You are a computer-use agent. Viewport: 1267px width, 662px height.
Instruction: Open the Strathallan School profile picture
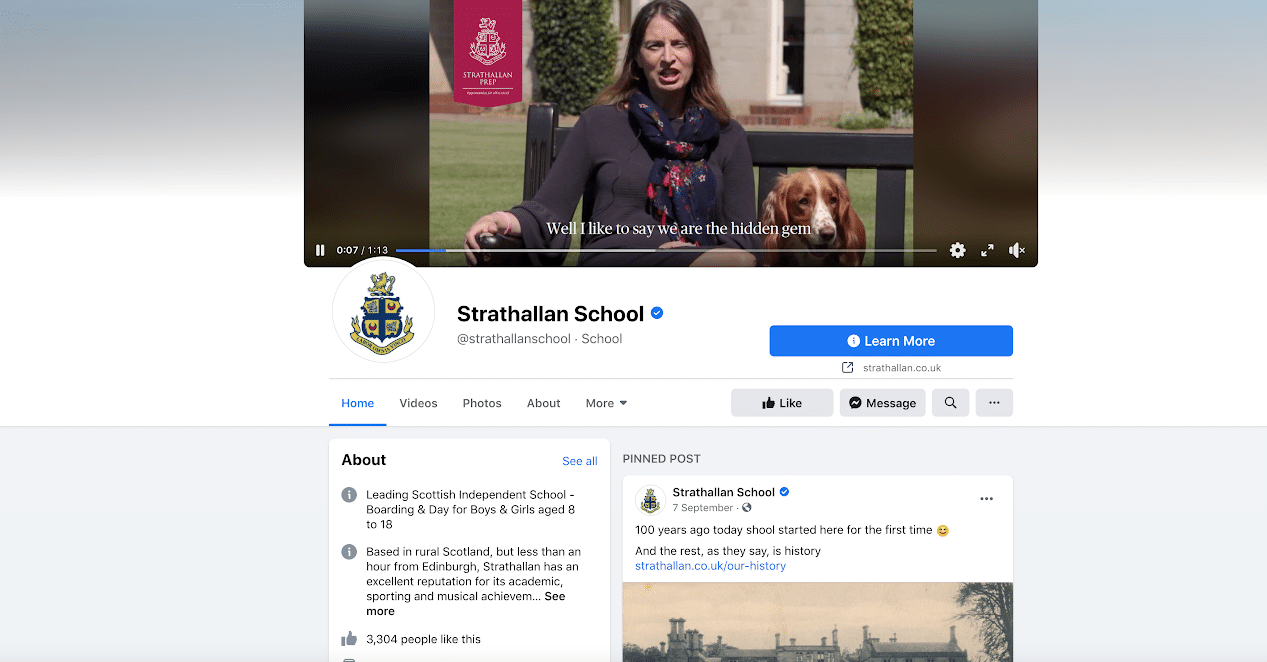click(383, 310)
